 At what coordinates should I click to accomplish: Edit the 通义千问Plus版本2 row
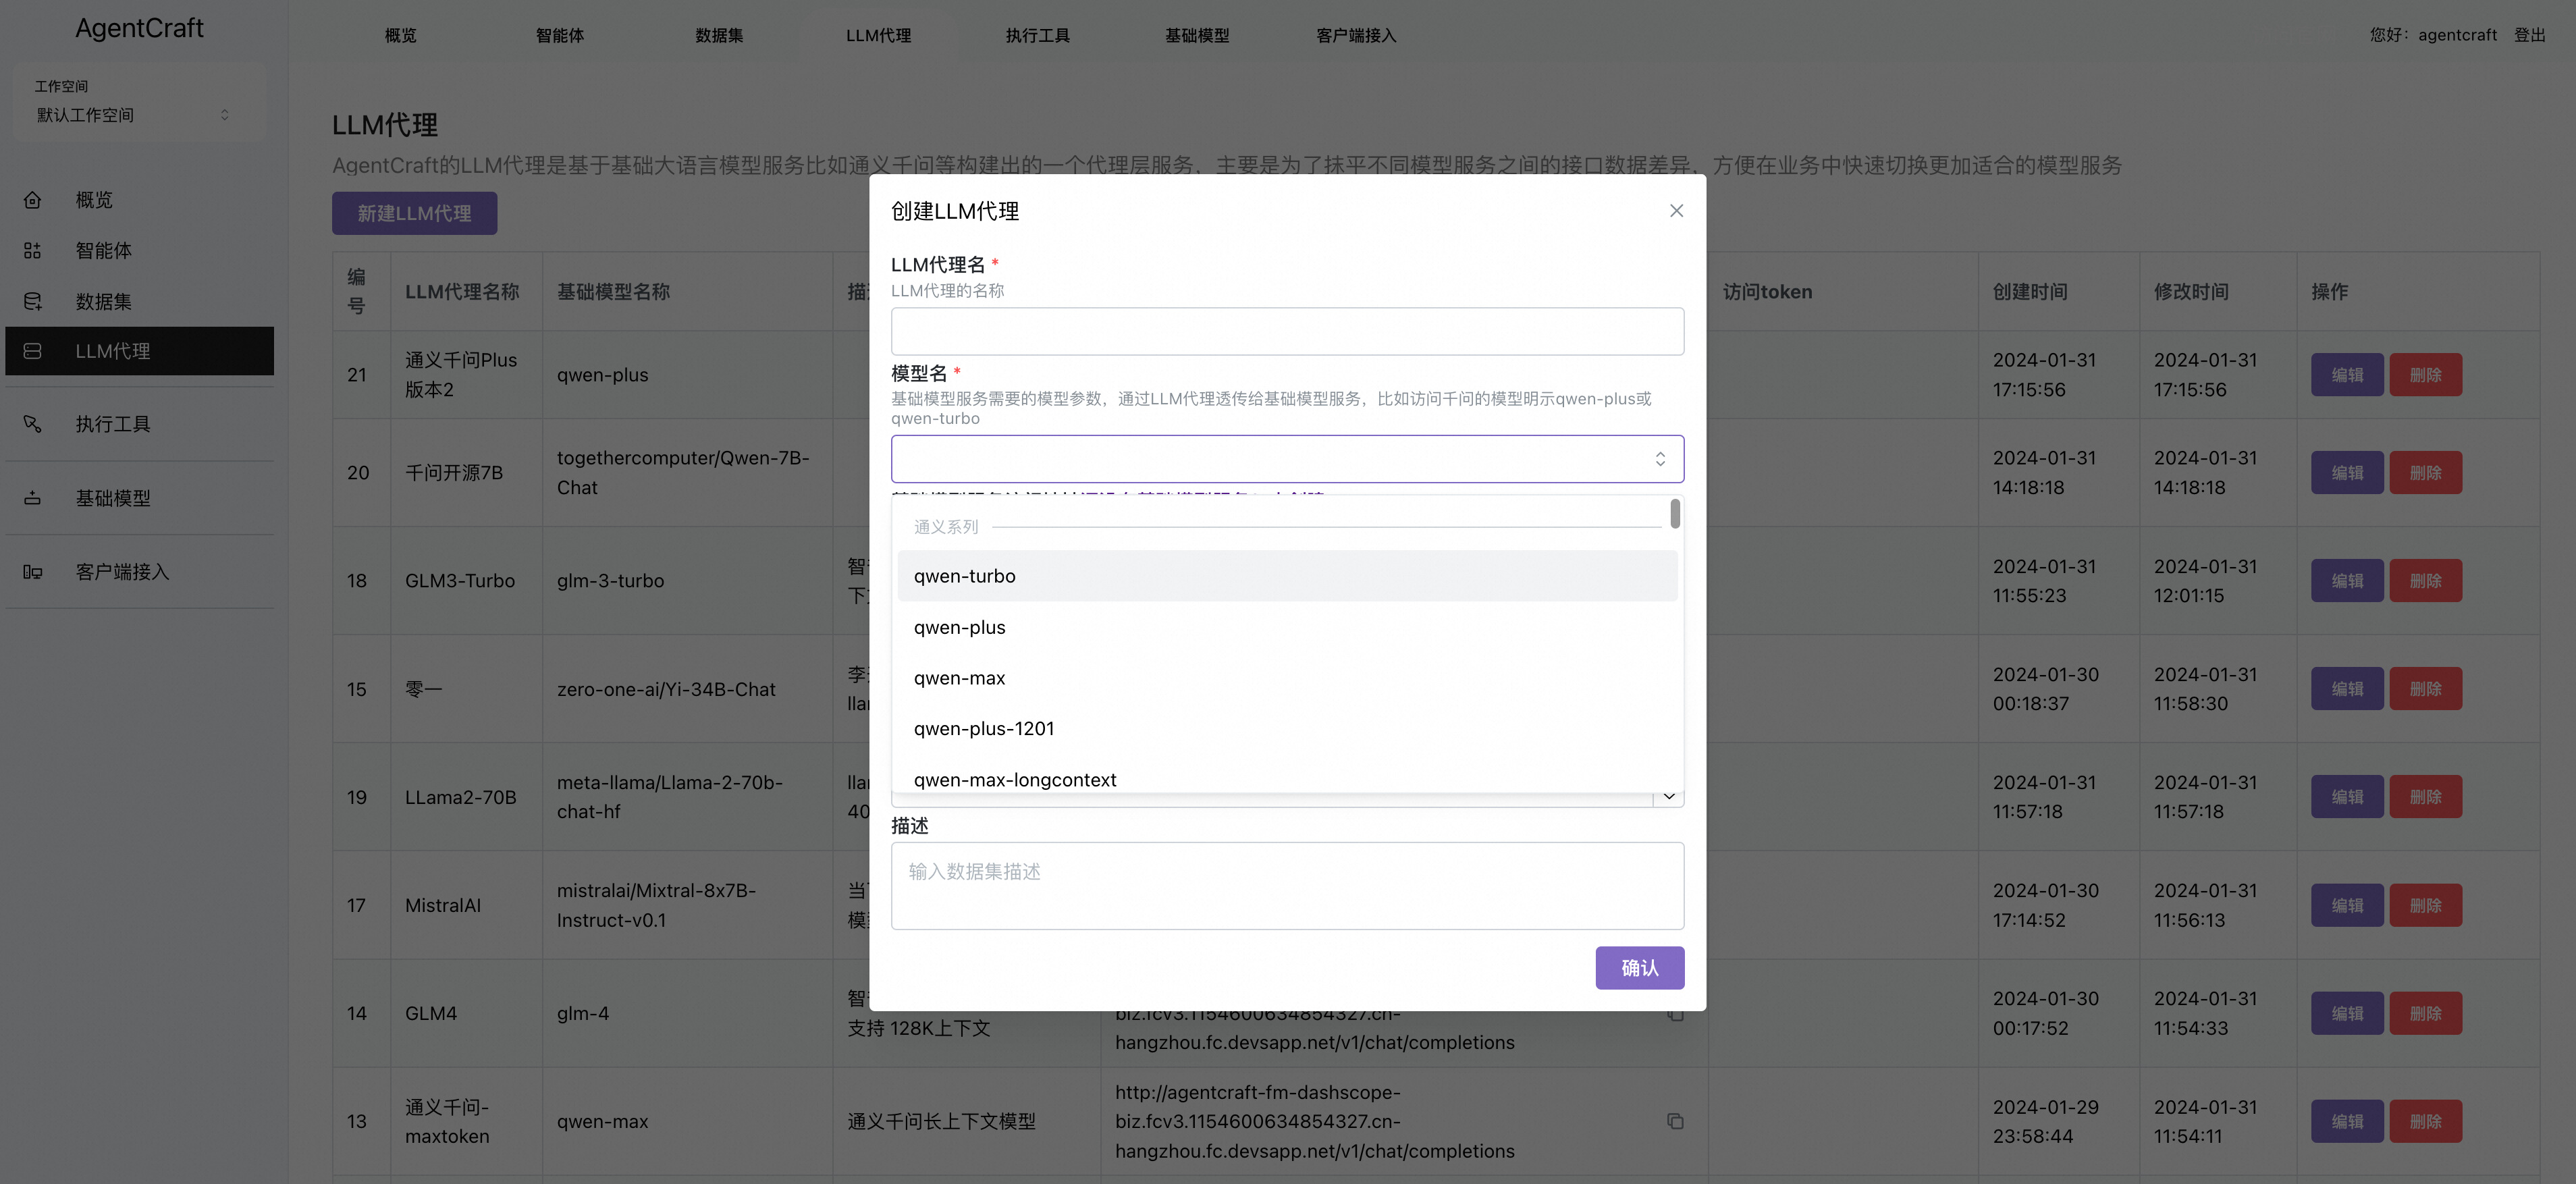(2347, 375)
